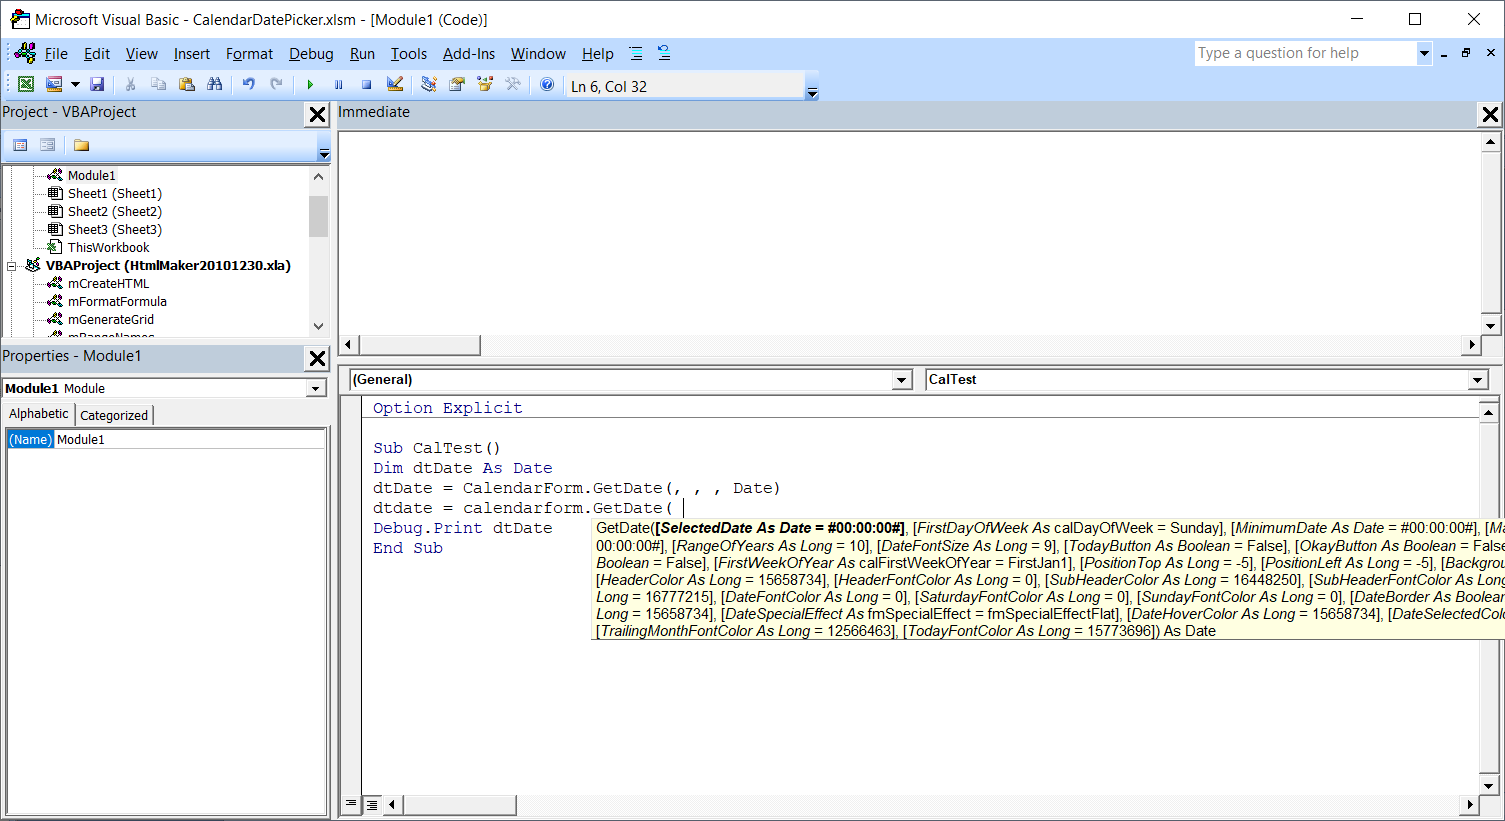Select mFormatFormula module in tree
The width and height of the screenshot is (1505, 821).
pyautogui.click(x=117, y=301)
